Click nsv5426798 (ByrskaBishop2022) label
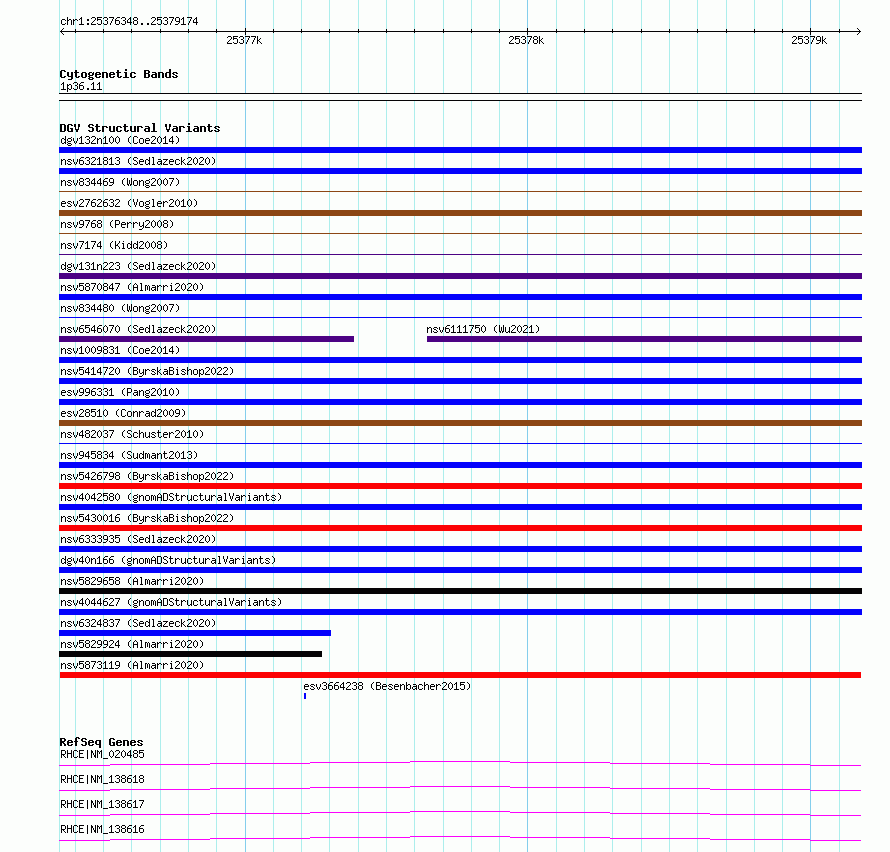The height and width of the screenshot is (852, 890). click(x=147, y=476)
